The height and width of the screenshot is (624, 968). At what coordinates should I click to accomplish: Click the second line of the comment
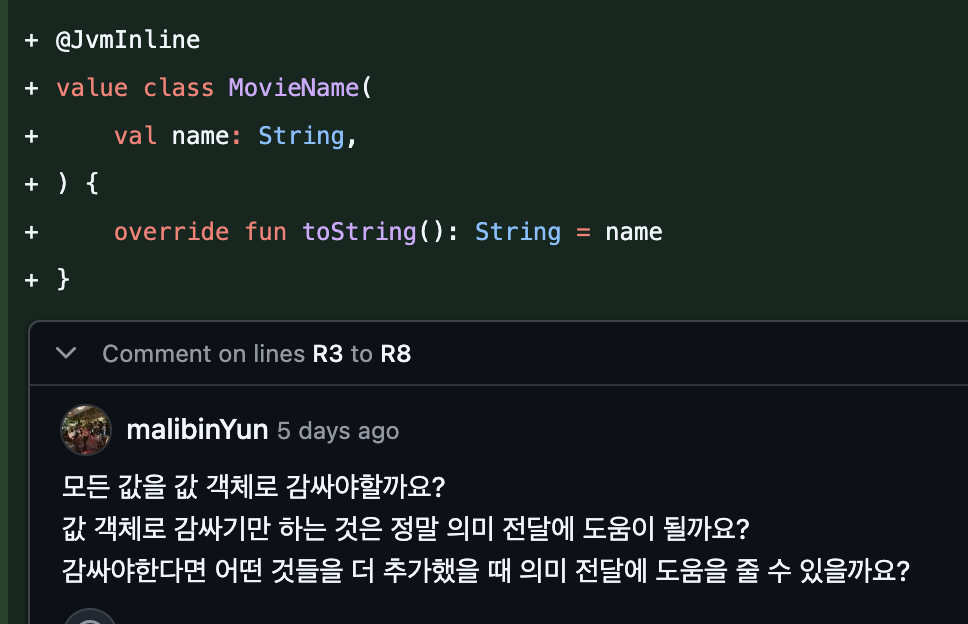tap(406, 528)
